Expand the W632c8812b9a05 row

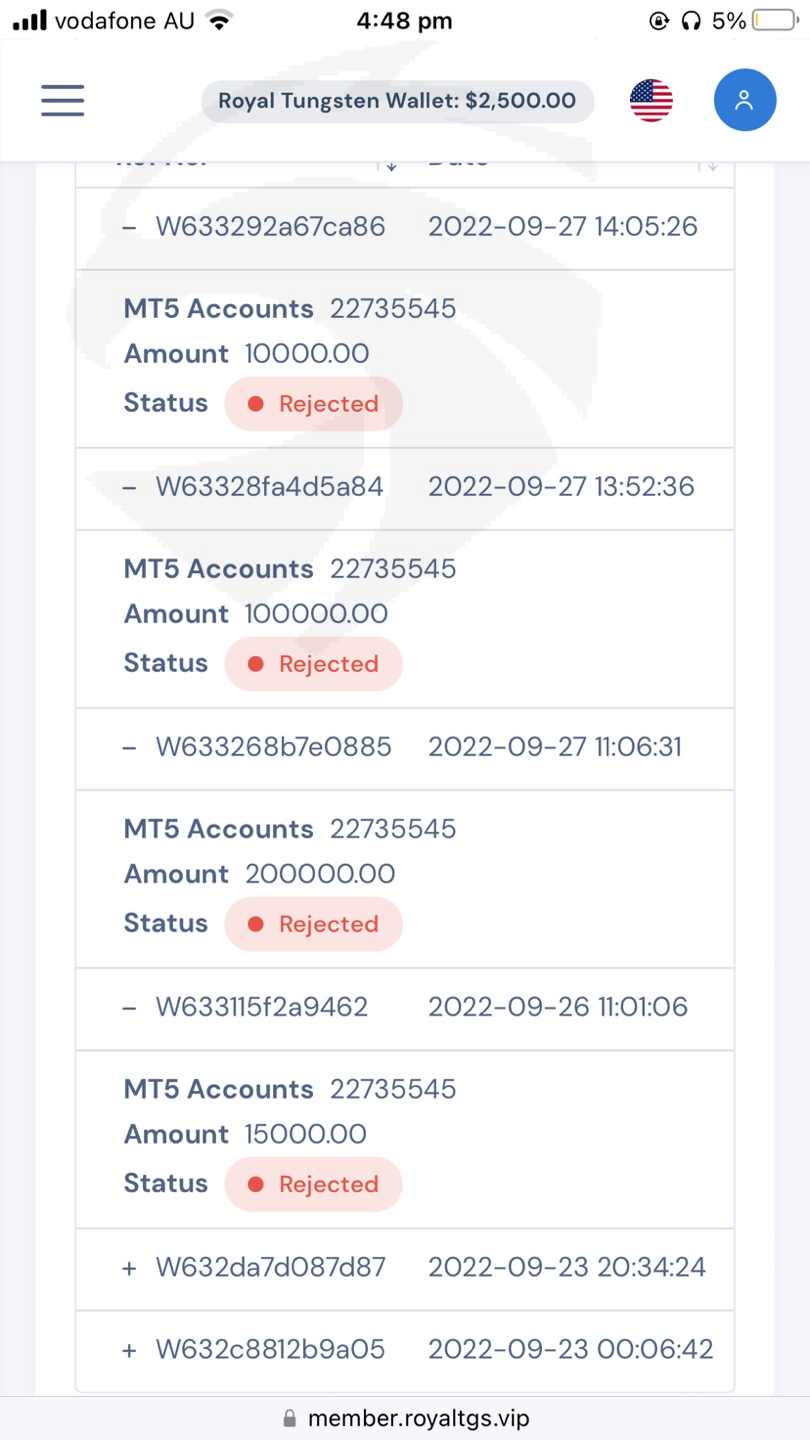point(129,1350)
